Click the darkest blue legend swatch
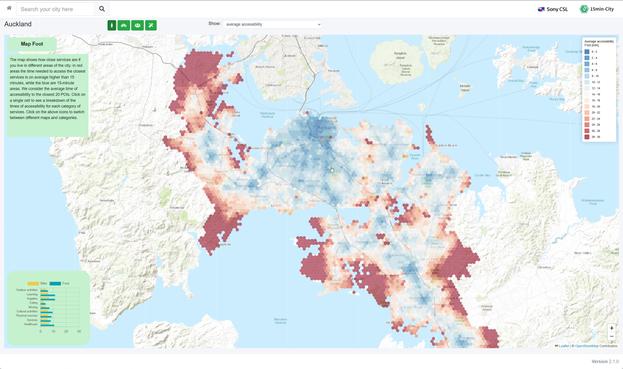This screenshot has width=623, height=369. 587,52
